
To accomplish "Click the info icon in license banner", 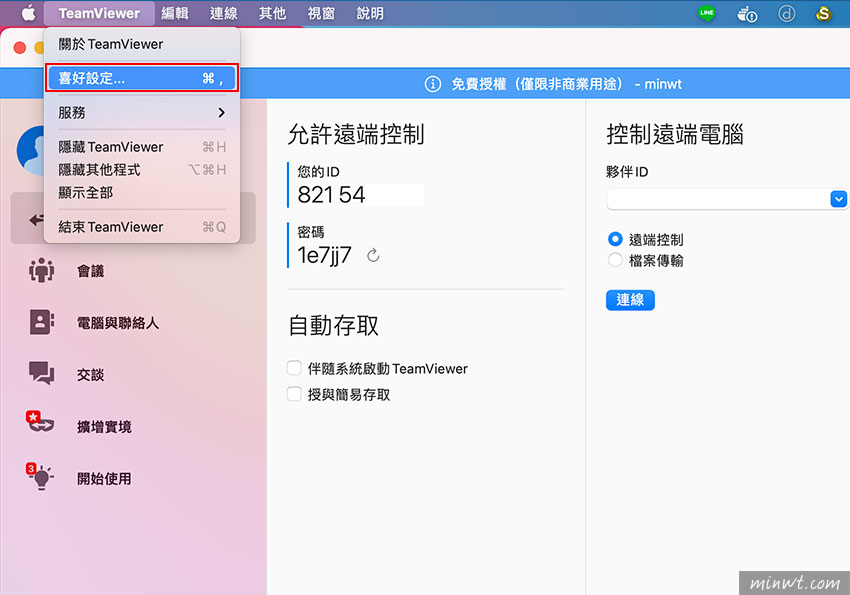I will coord(433,84).
